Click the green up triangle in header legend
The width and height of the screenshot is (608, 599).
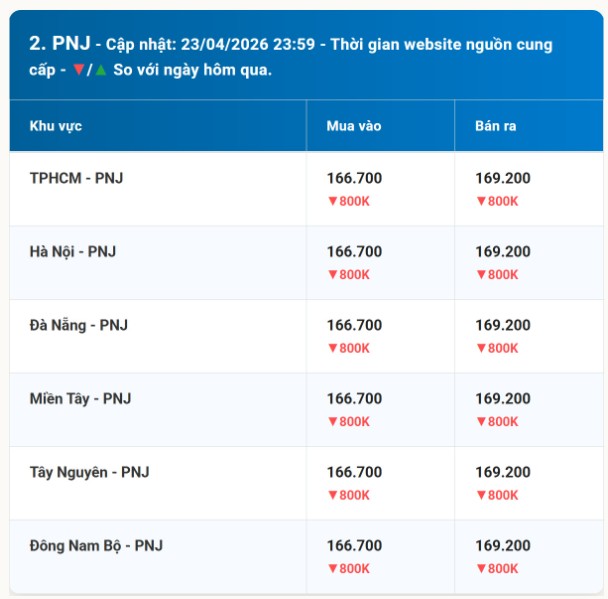(101, 70)
